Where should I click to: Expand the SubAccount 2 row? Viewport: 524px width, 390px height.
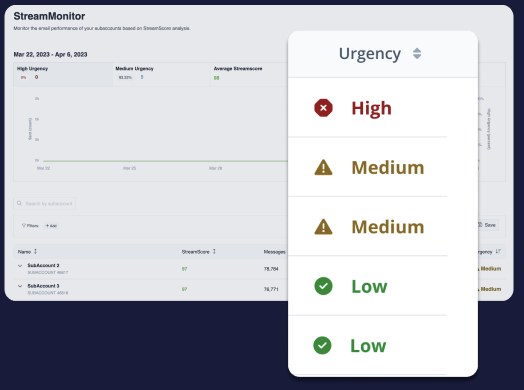tap(20, 266)
